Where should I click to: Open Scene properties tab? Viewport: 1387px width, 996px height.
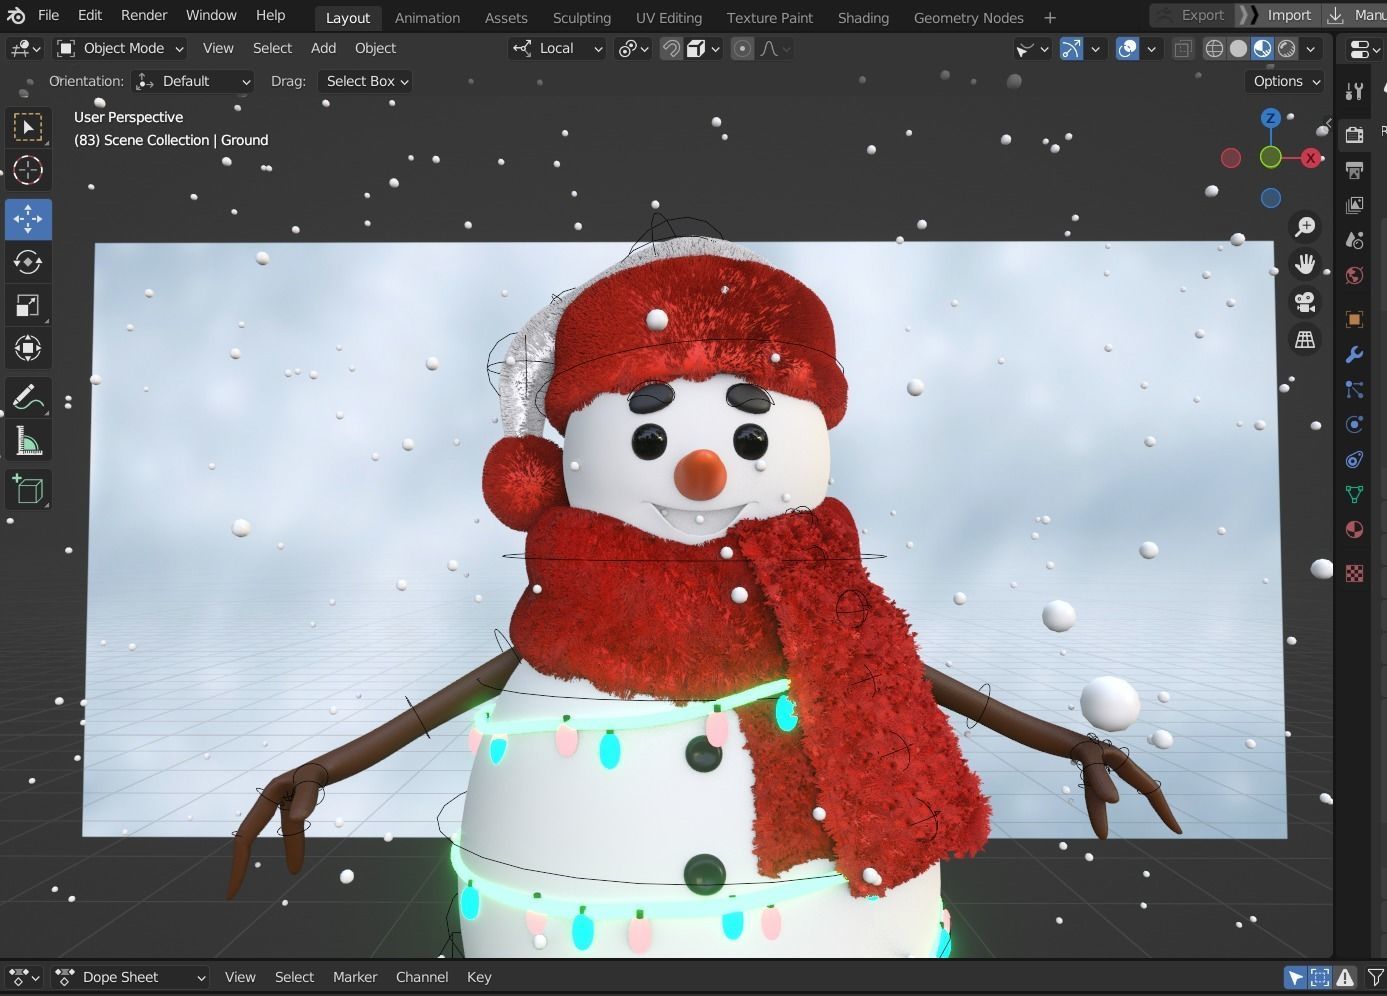coord(1355,240)
